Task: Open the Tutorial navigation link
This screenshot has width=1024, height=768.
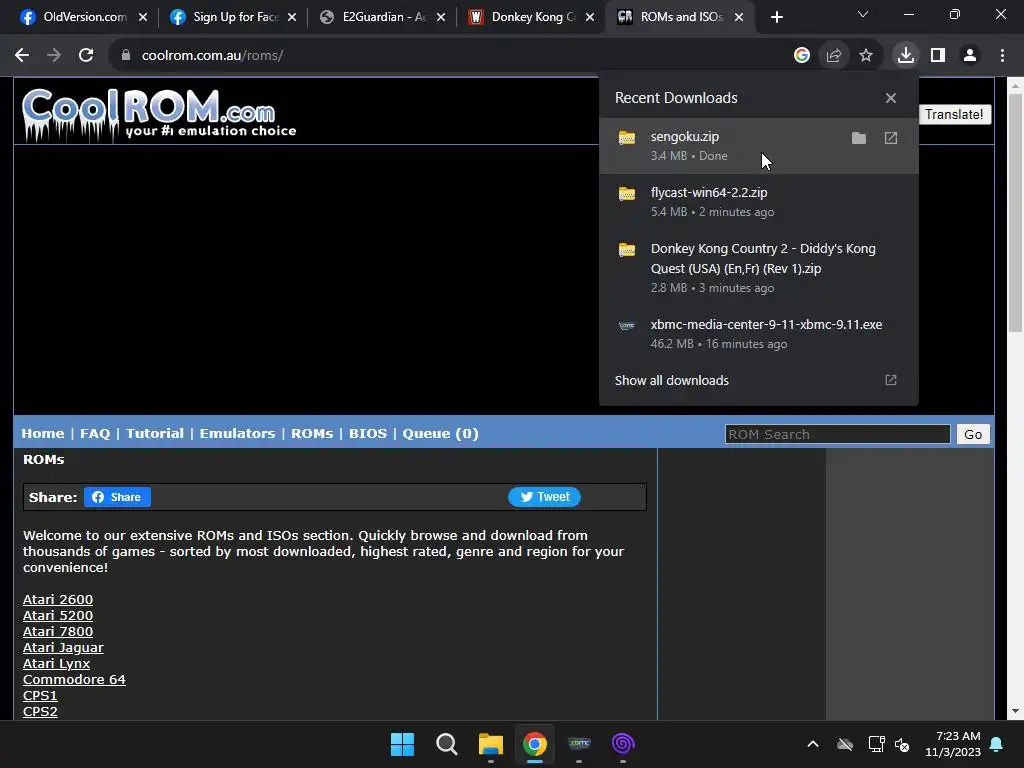Action: coord(155,434)
